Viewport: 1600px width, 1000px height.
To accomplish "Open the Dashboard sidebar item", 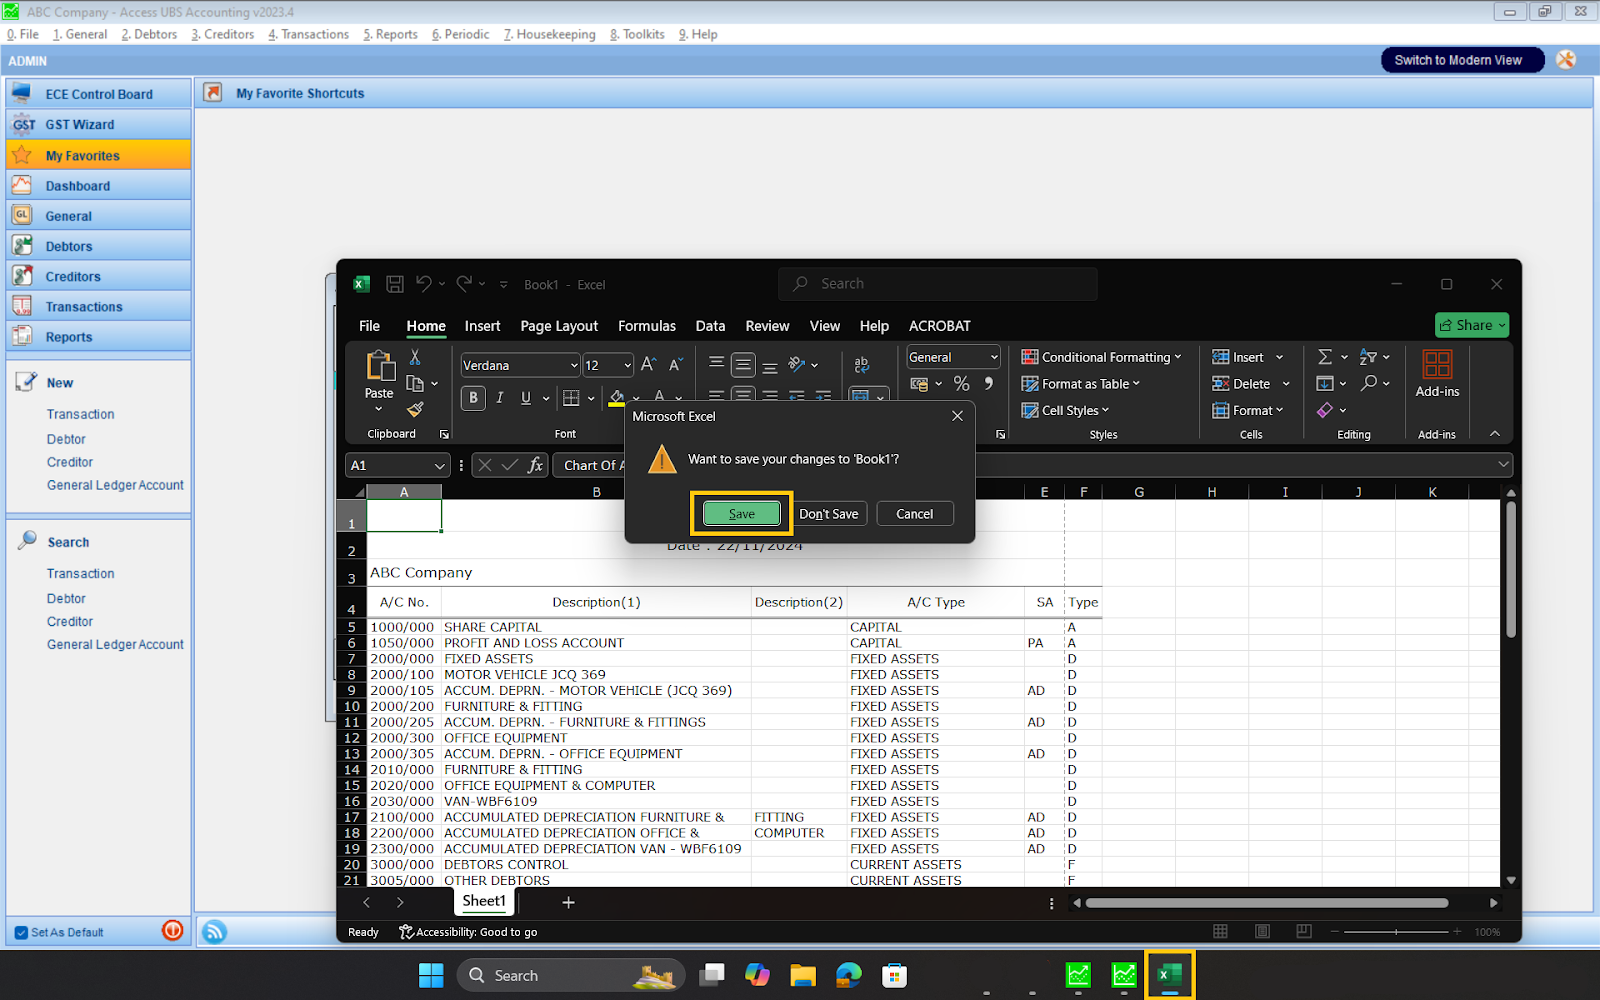I will tap(98, 186).
